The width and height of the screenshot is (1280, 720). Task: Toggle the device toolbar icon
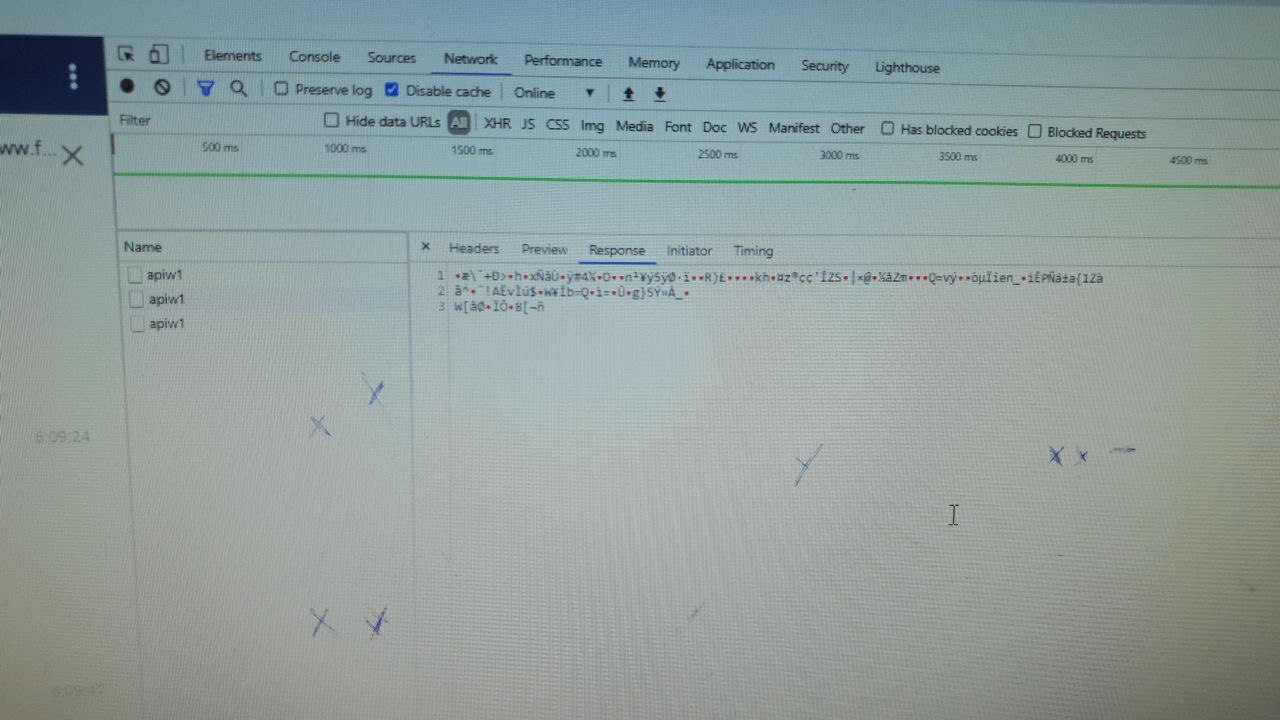tap(158, 54)
